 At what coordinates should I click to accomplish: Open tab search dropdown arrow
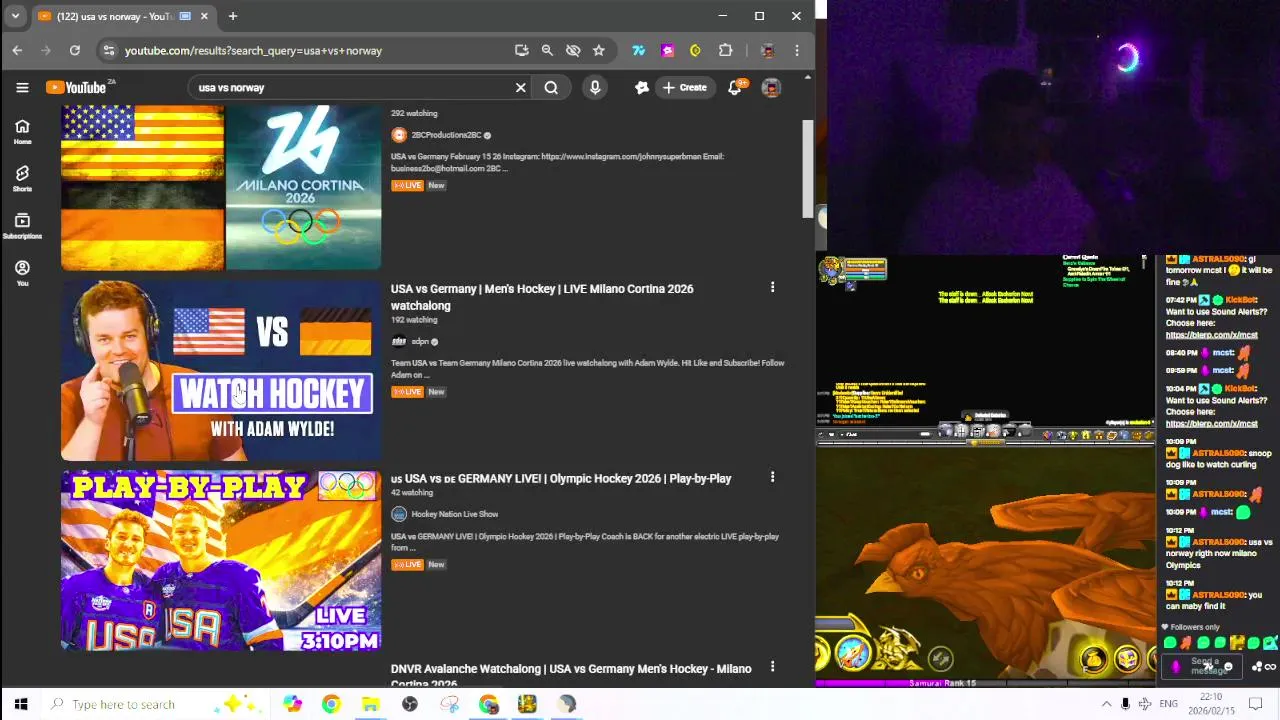pyautogui.click(x=15, y=16)
